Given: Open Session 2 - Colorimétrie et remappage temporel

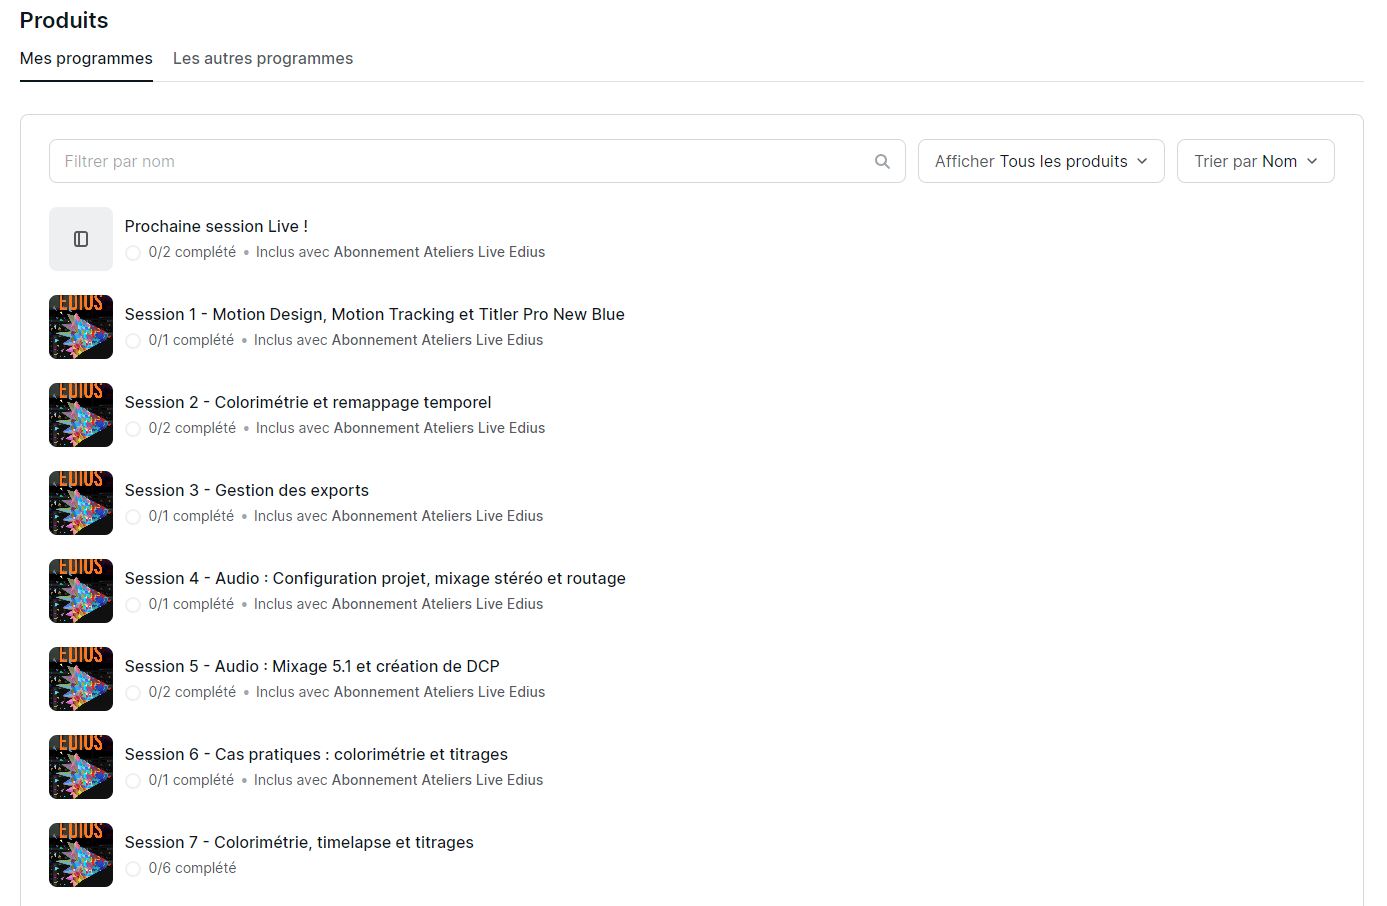Looking at the screenshot, I should (x=308, y=402).
